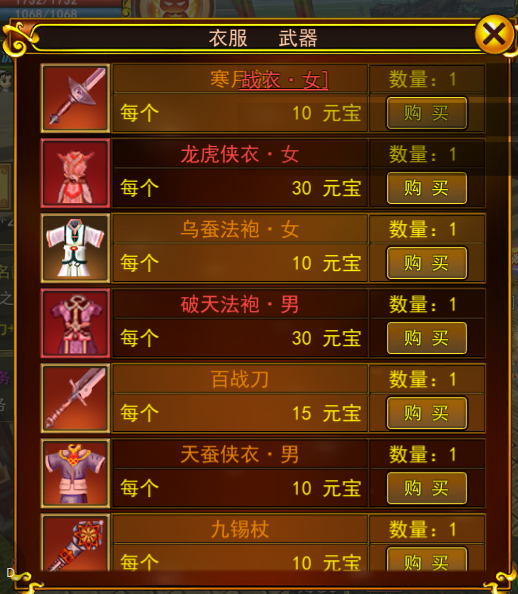Select the white 乌蚕法袍·女 robe icon
The height and width of the screenshot is (594, 518).
pyautogui.click(x=75, y=248)
